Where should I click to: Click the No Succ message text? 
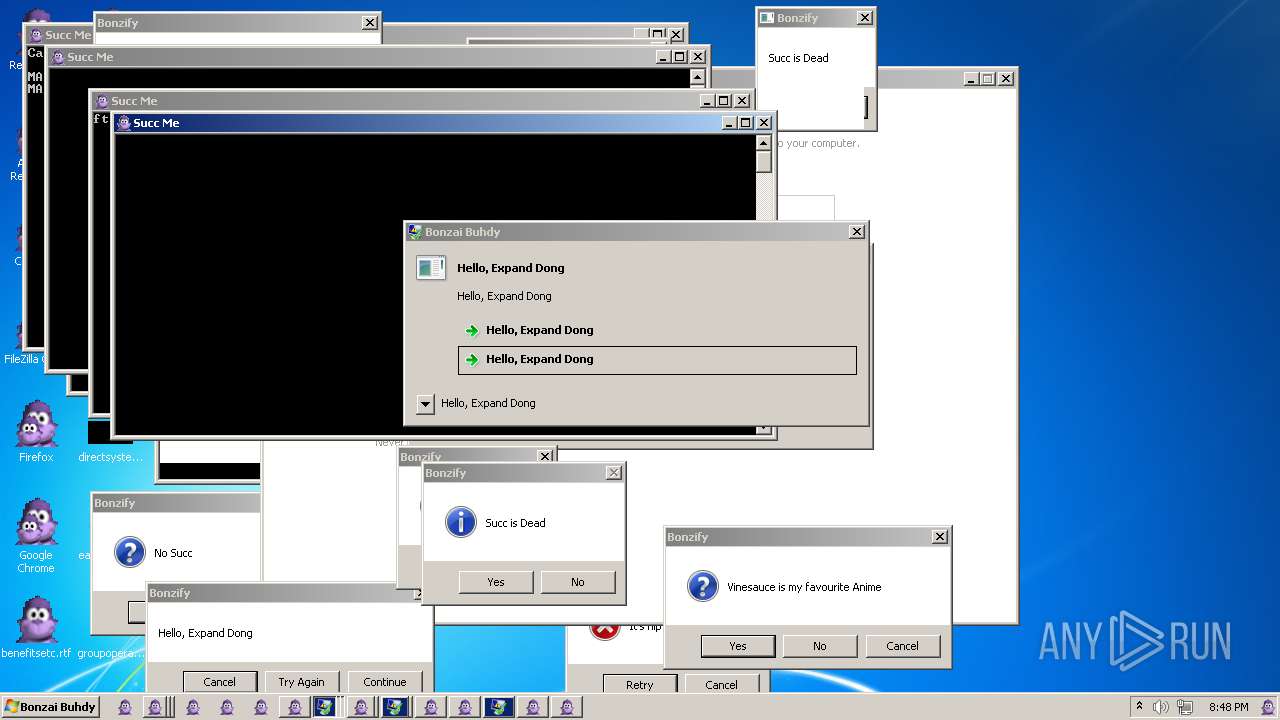pos(173,553)
